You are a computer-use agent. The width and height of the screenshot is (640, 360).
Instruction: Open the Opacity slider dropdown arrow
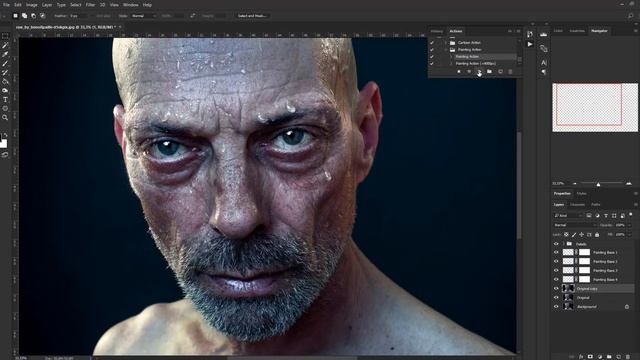629,225
